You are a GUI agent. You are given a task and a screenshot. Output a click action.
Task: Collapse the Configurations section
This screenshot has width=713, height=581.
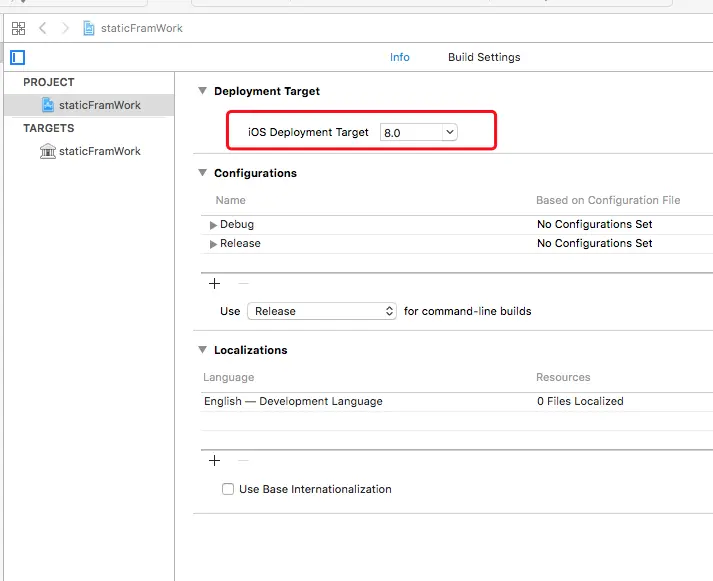point(203,173)
